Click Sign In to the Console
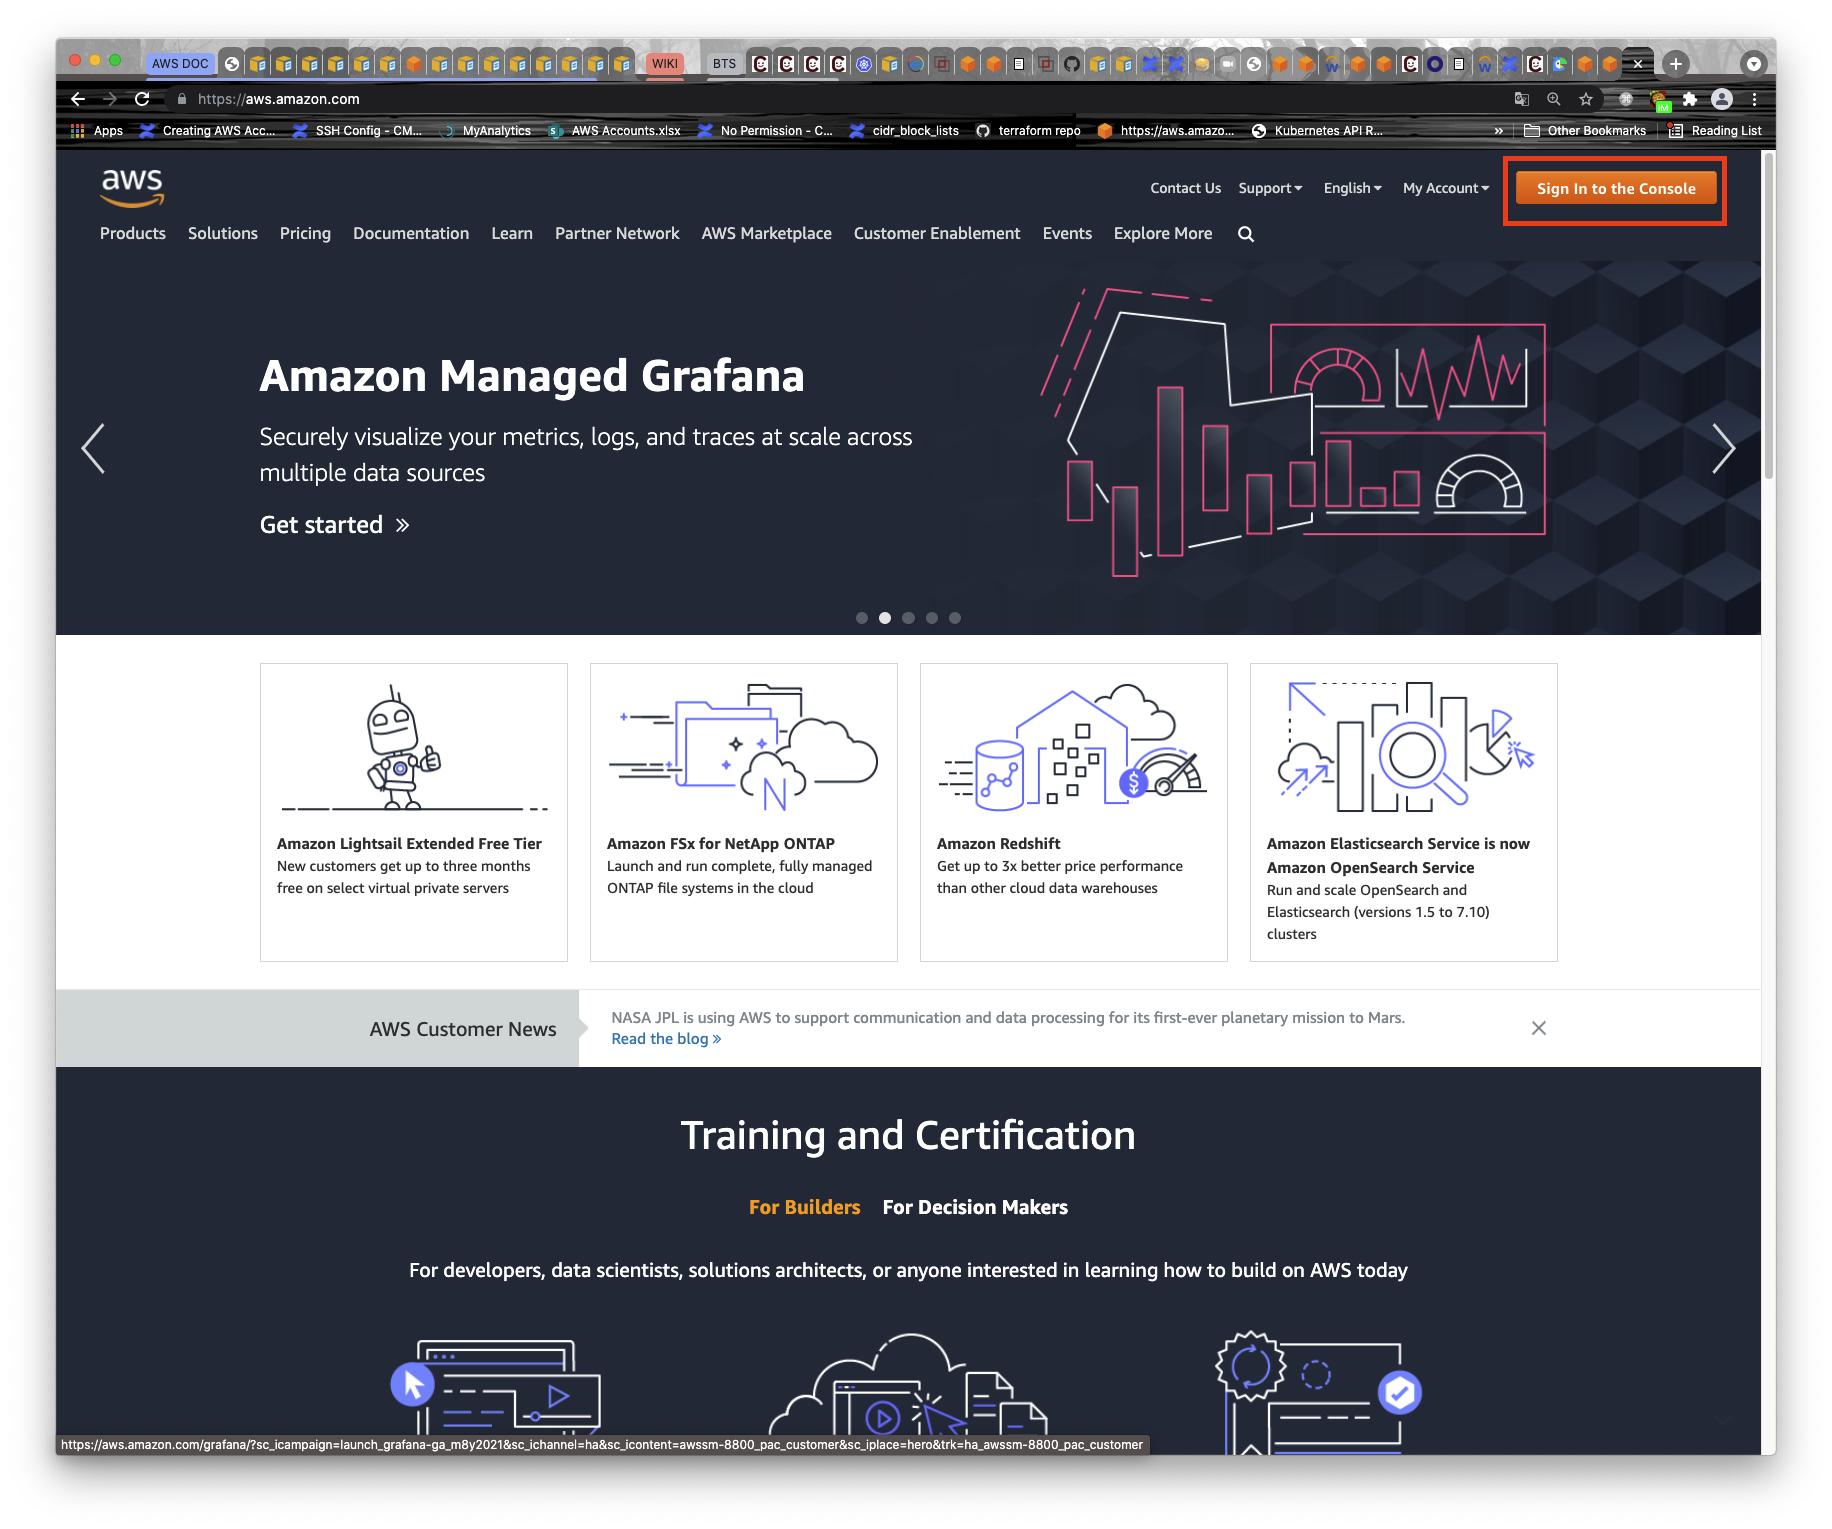Image resolution: width=1832 pixels, height=1529 pixels. coord(1616,189)
